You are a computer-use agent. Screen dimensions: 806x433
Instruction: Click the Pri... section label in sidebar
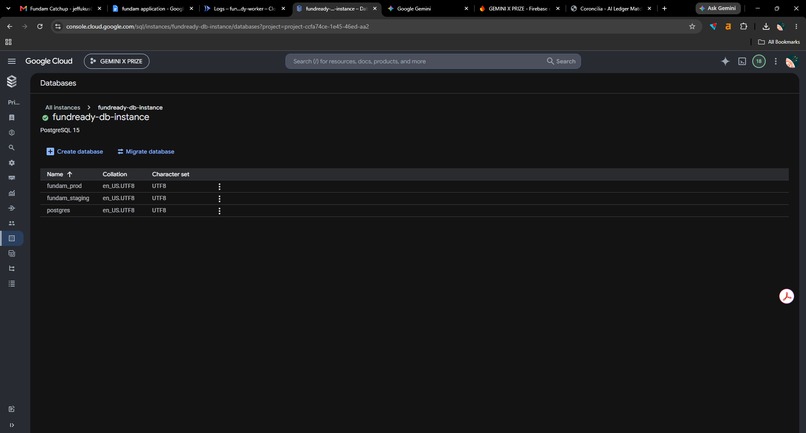point(13,102)
